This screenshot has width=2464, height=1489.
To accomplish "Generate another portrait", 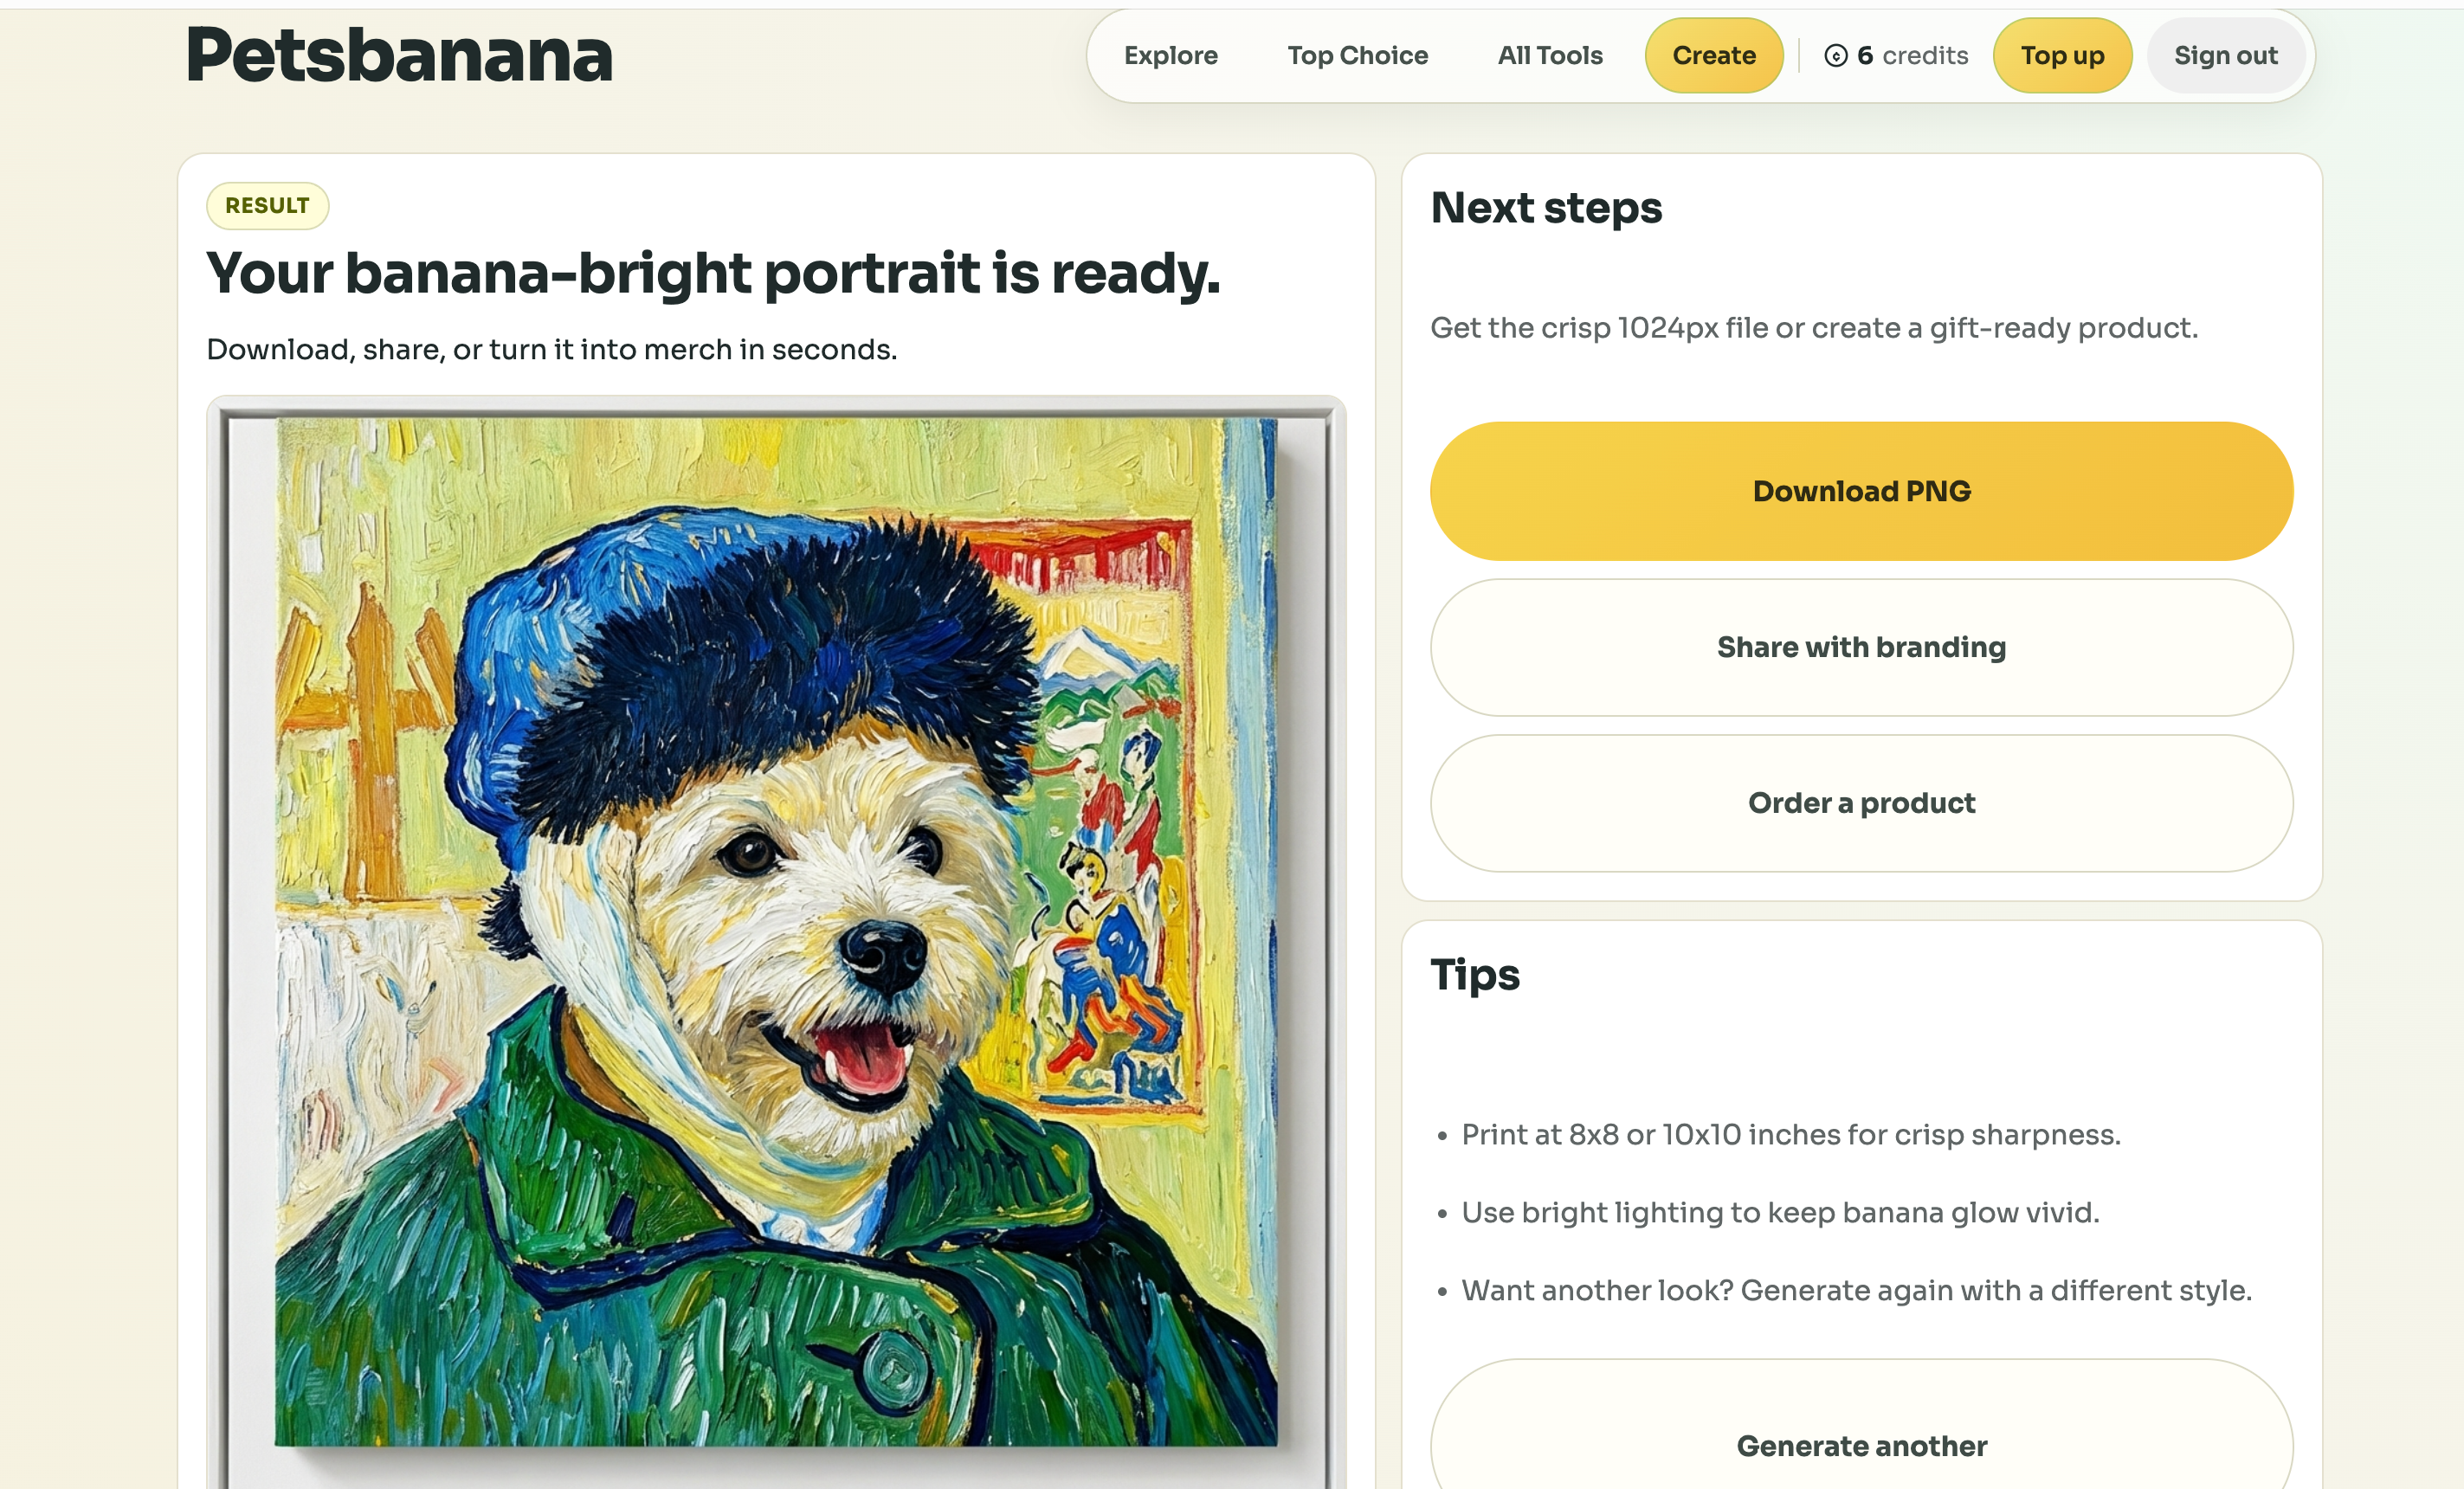I will [x=1862, y=1445].
